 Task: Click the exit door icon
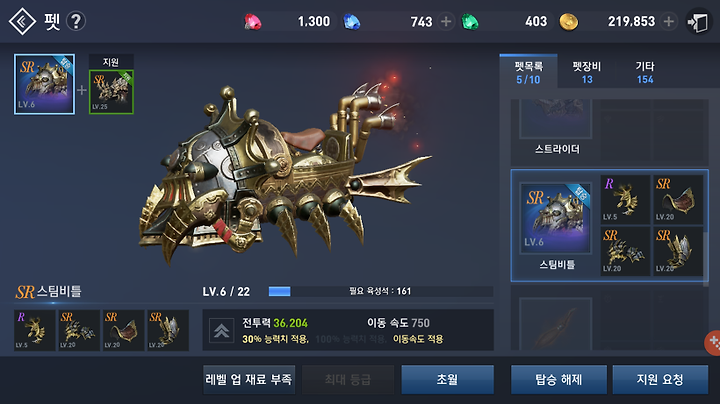point(698,22)
